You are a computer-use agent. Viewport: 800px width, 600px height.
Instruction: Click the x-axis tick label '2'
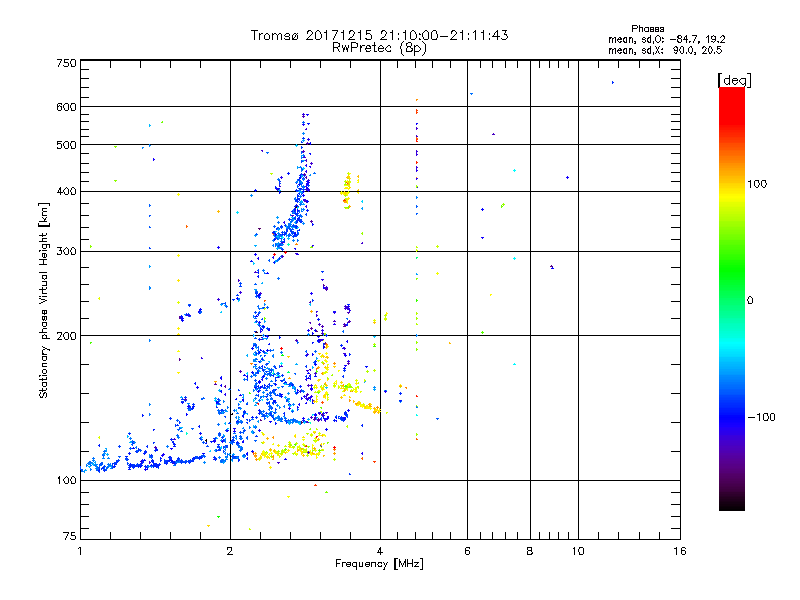pyautogui.click(x=230, y=551)
